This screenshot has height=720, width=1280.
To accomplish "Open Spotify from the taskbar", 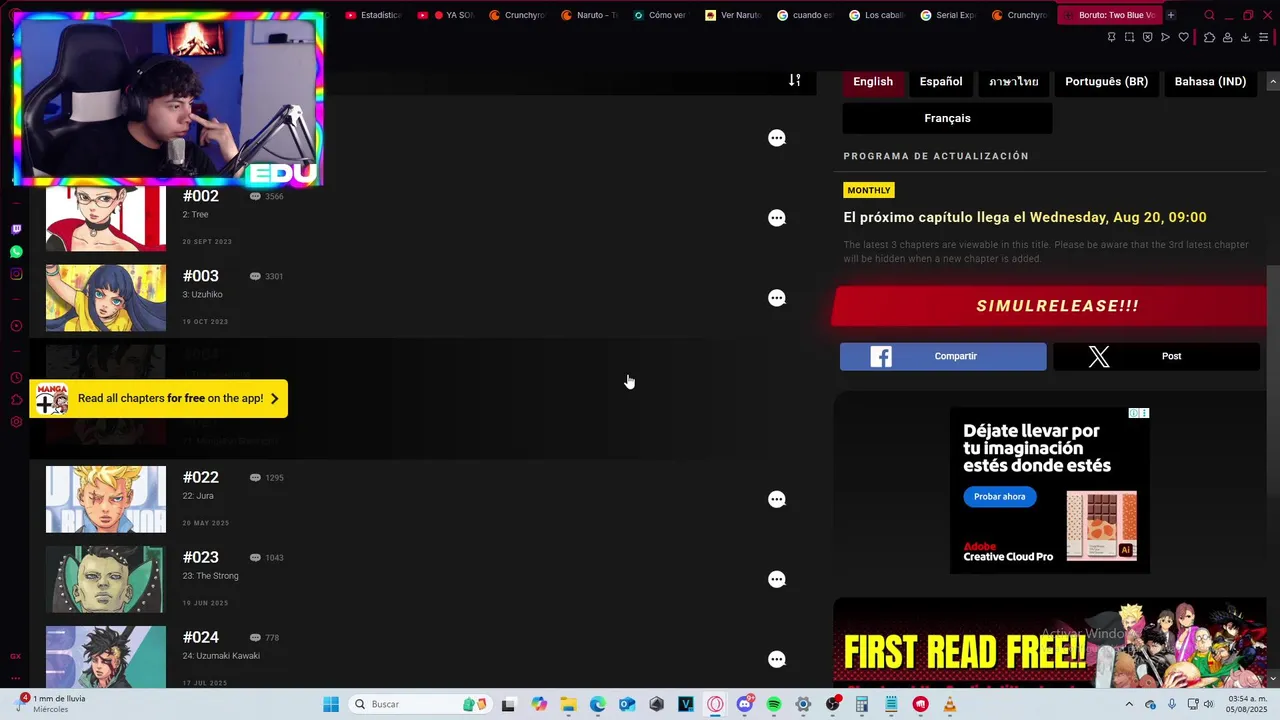I will click(774, 704).
